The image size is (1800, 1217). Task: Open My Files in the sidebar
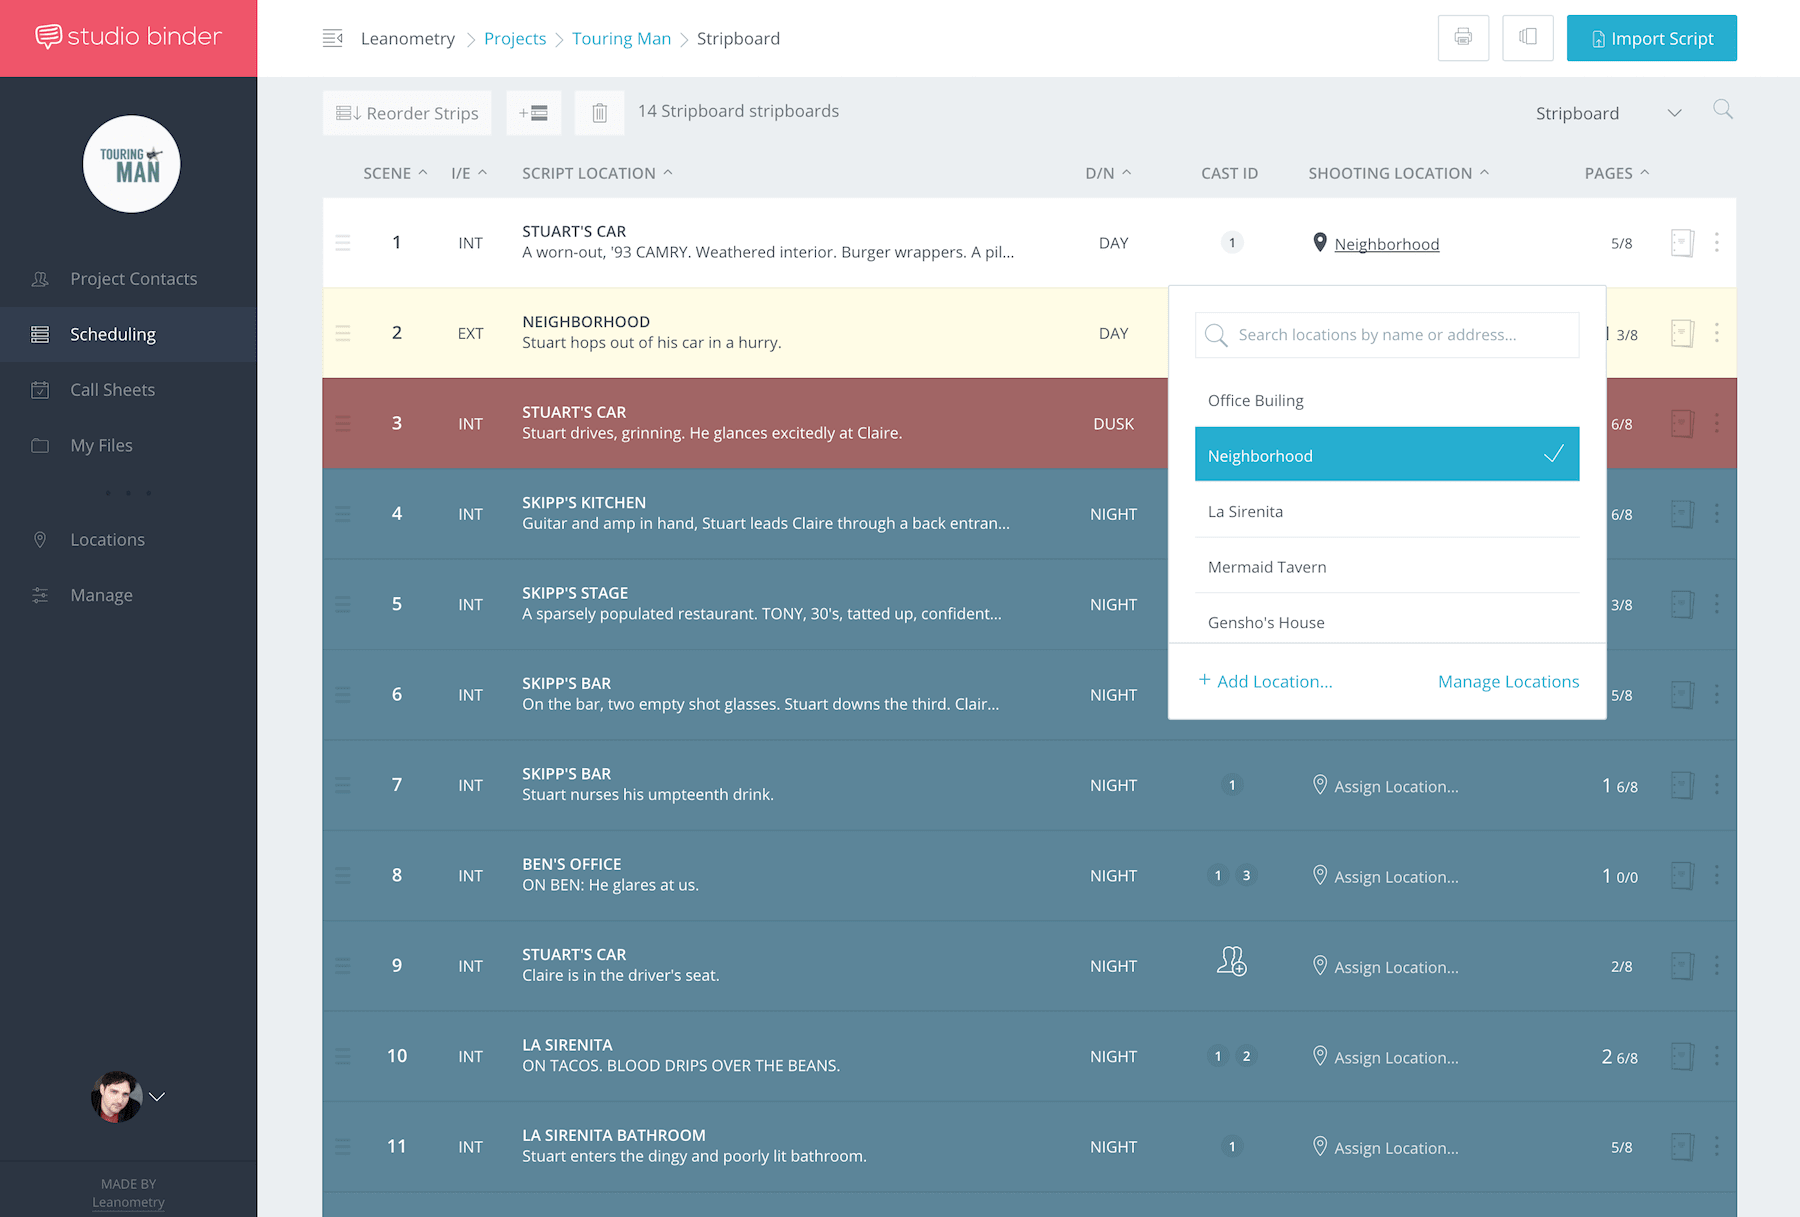[128, 445]
